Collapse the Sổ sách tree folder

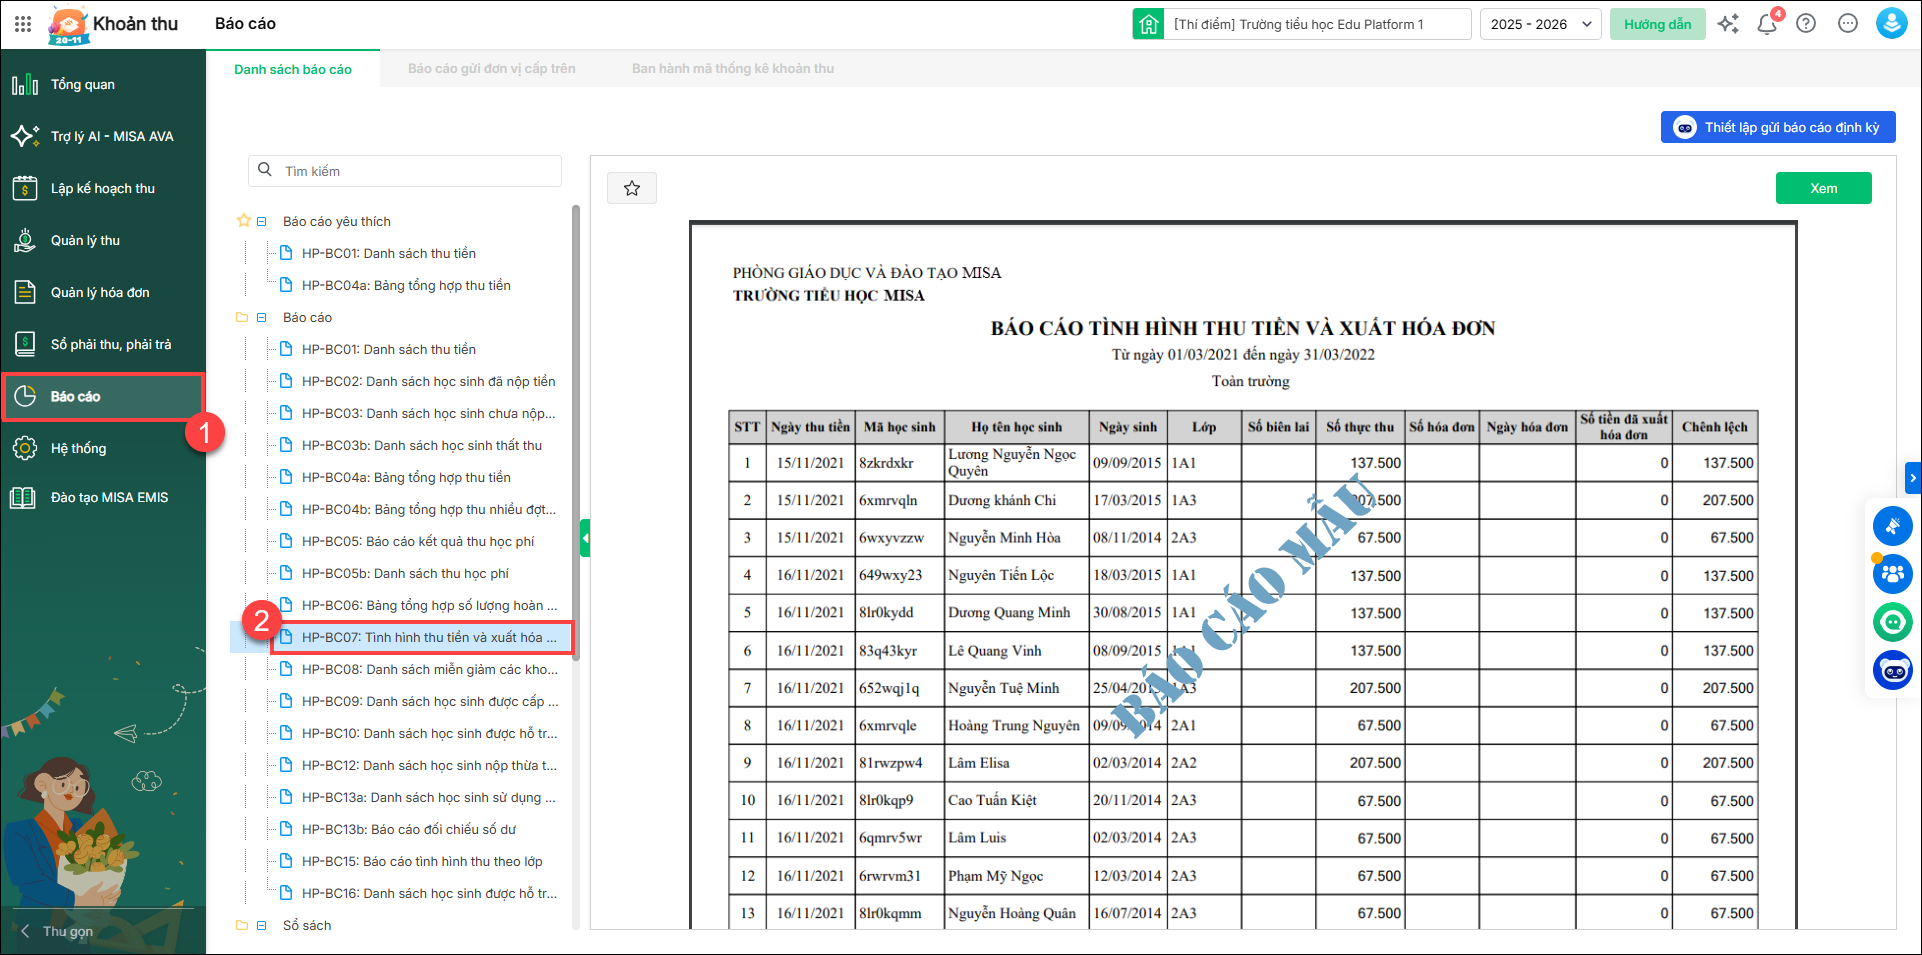pos(262,925)
